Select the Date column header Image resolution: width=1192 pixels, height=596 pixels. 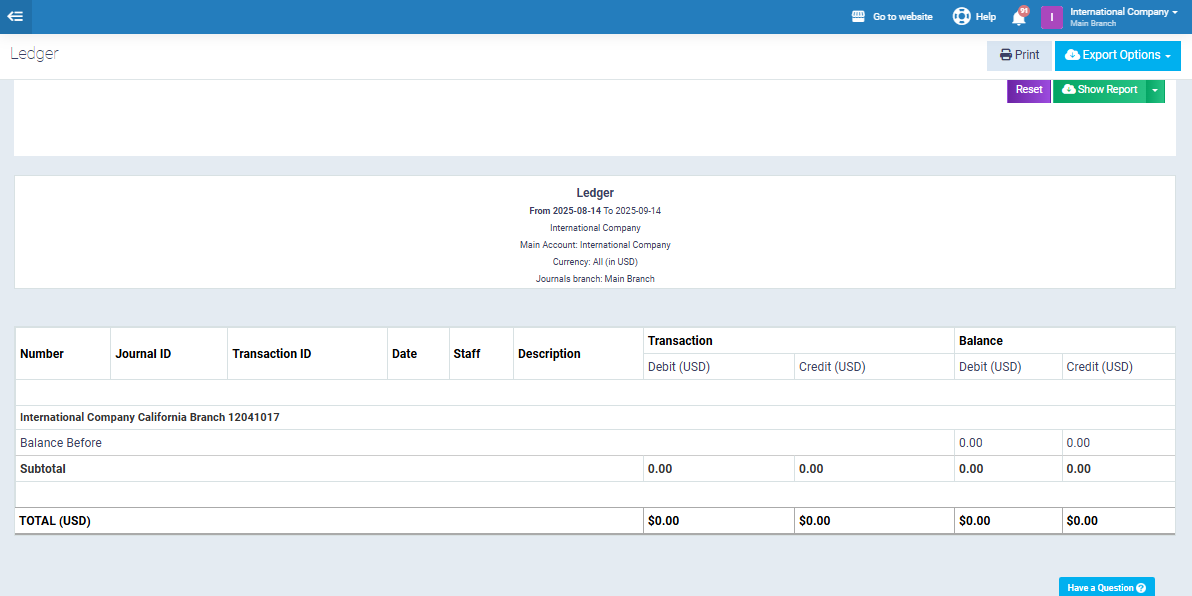coord(404,354)
